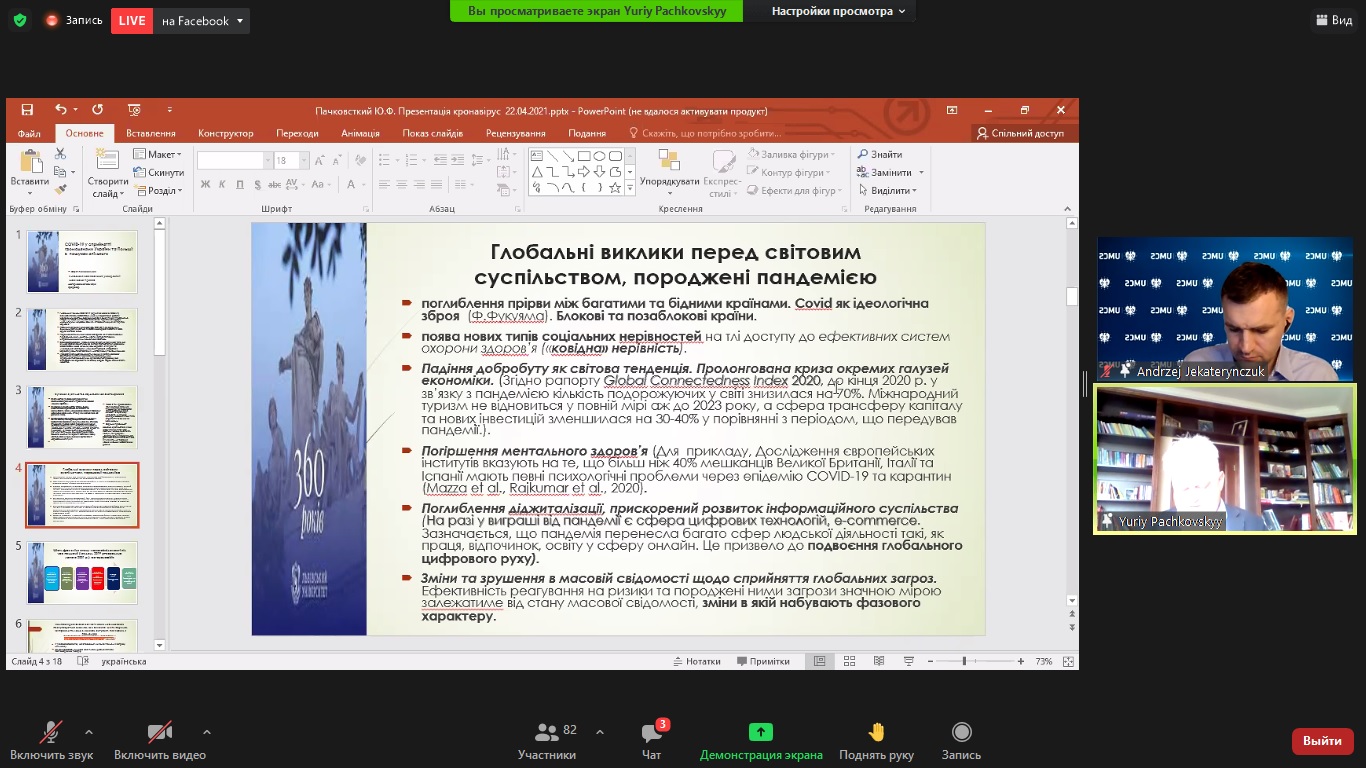
Task: Click Знайти find button
Action: [x=880, y=155]
